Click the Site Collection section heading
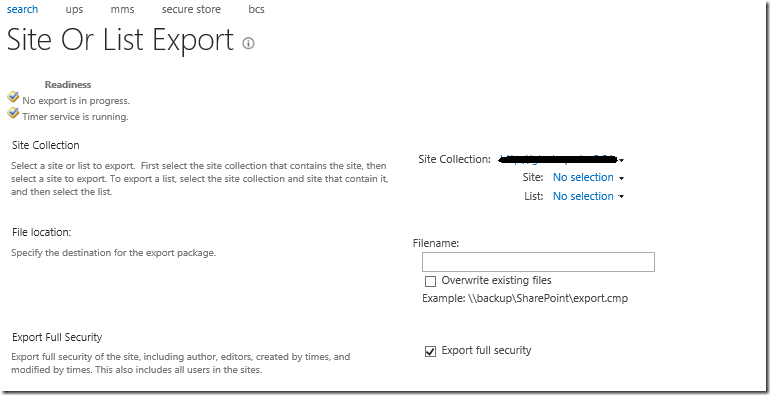The height and width of the screenshot is (395, 770). pos(46,145)
